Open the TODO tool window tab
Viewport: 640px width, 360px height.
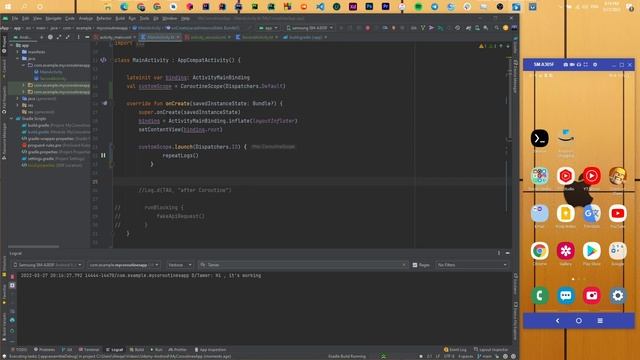click(19, 350)
